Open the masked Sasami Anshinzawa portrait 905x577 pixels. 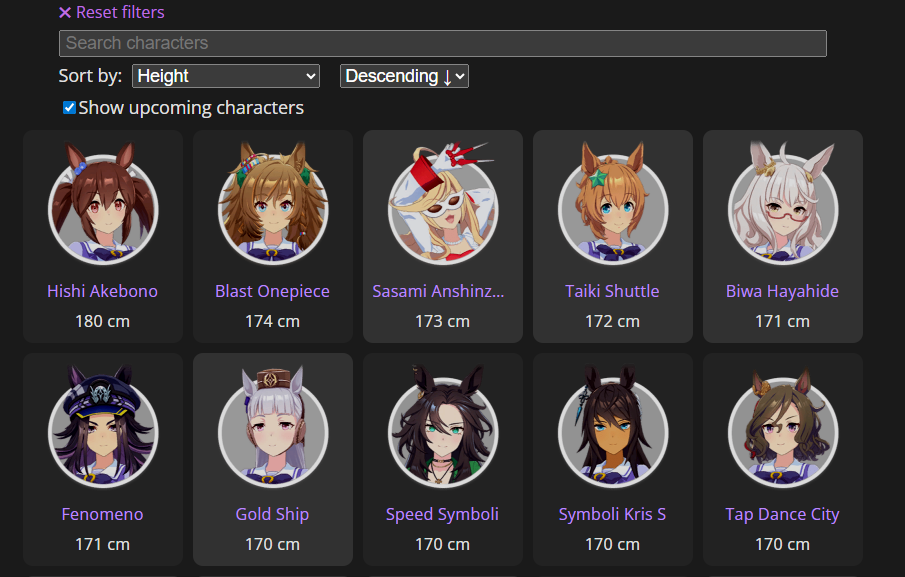[x=442, y=204]
